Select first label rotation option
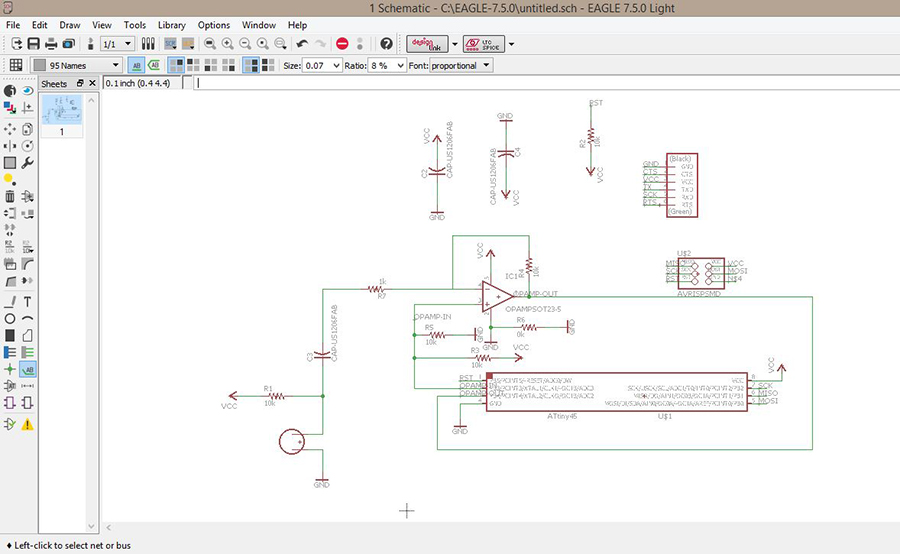This screenshot has width=900, height=554. [176, 65]
